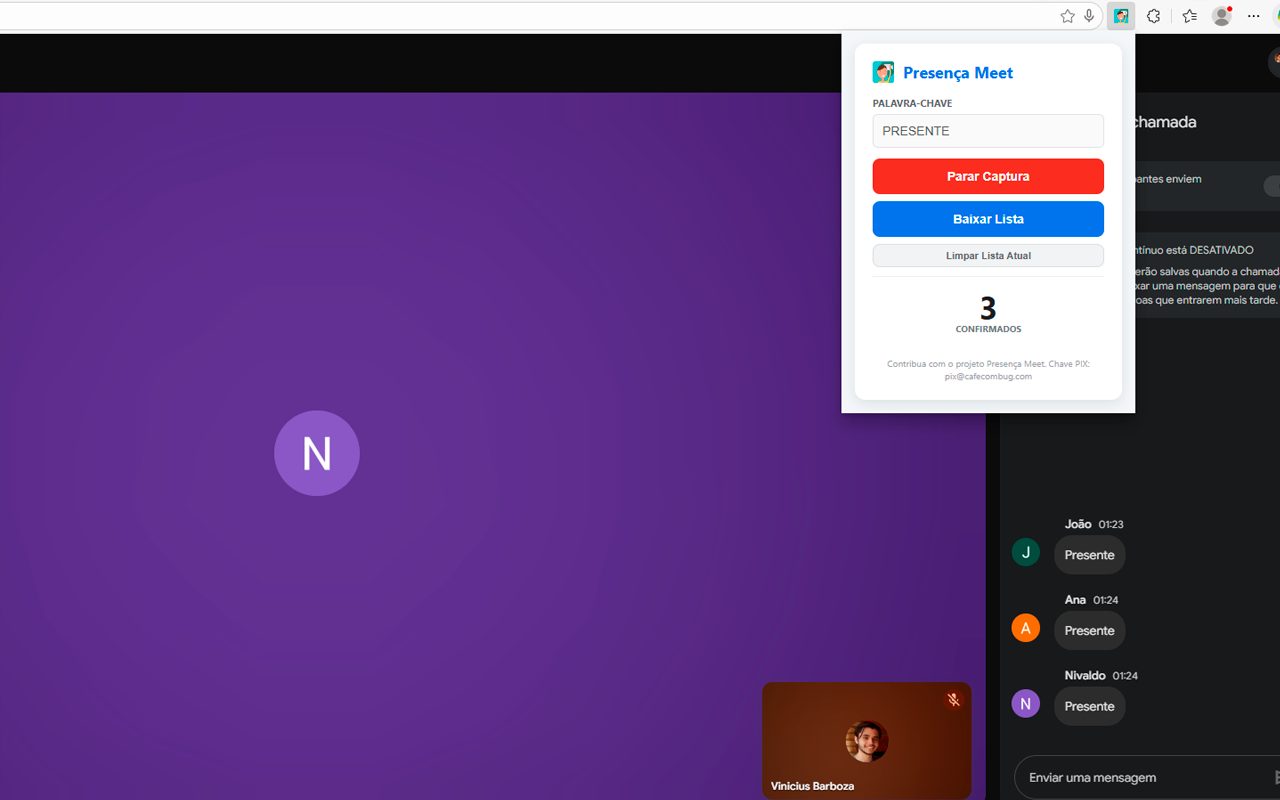
Task: Edit the PALAVRA-CHAVE keyword field
Action: pos(988,131)
